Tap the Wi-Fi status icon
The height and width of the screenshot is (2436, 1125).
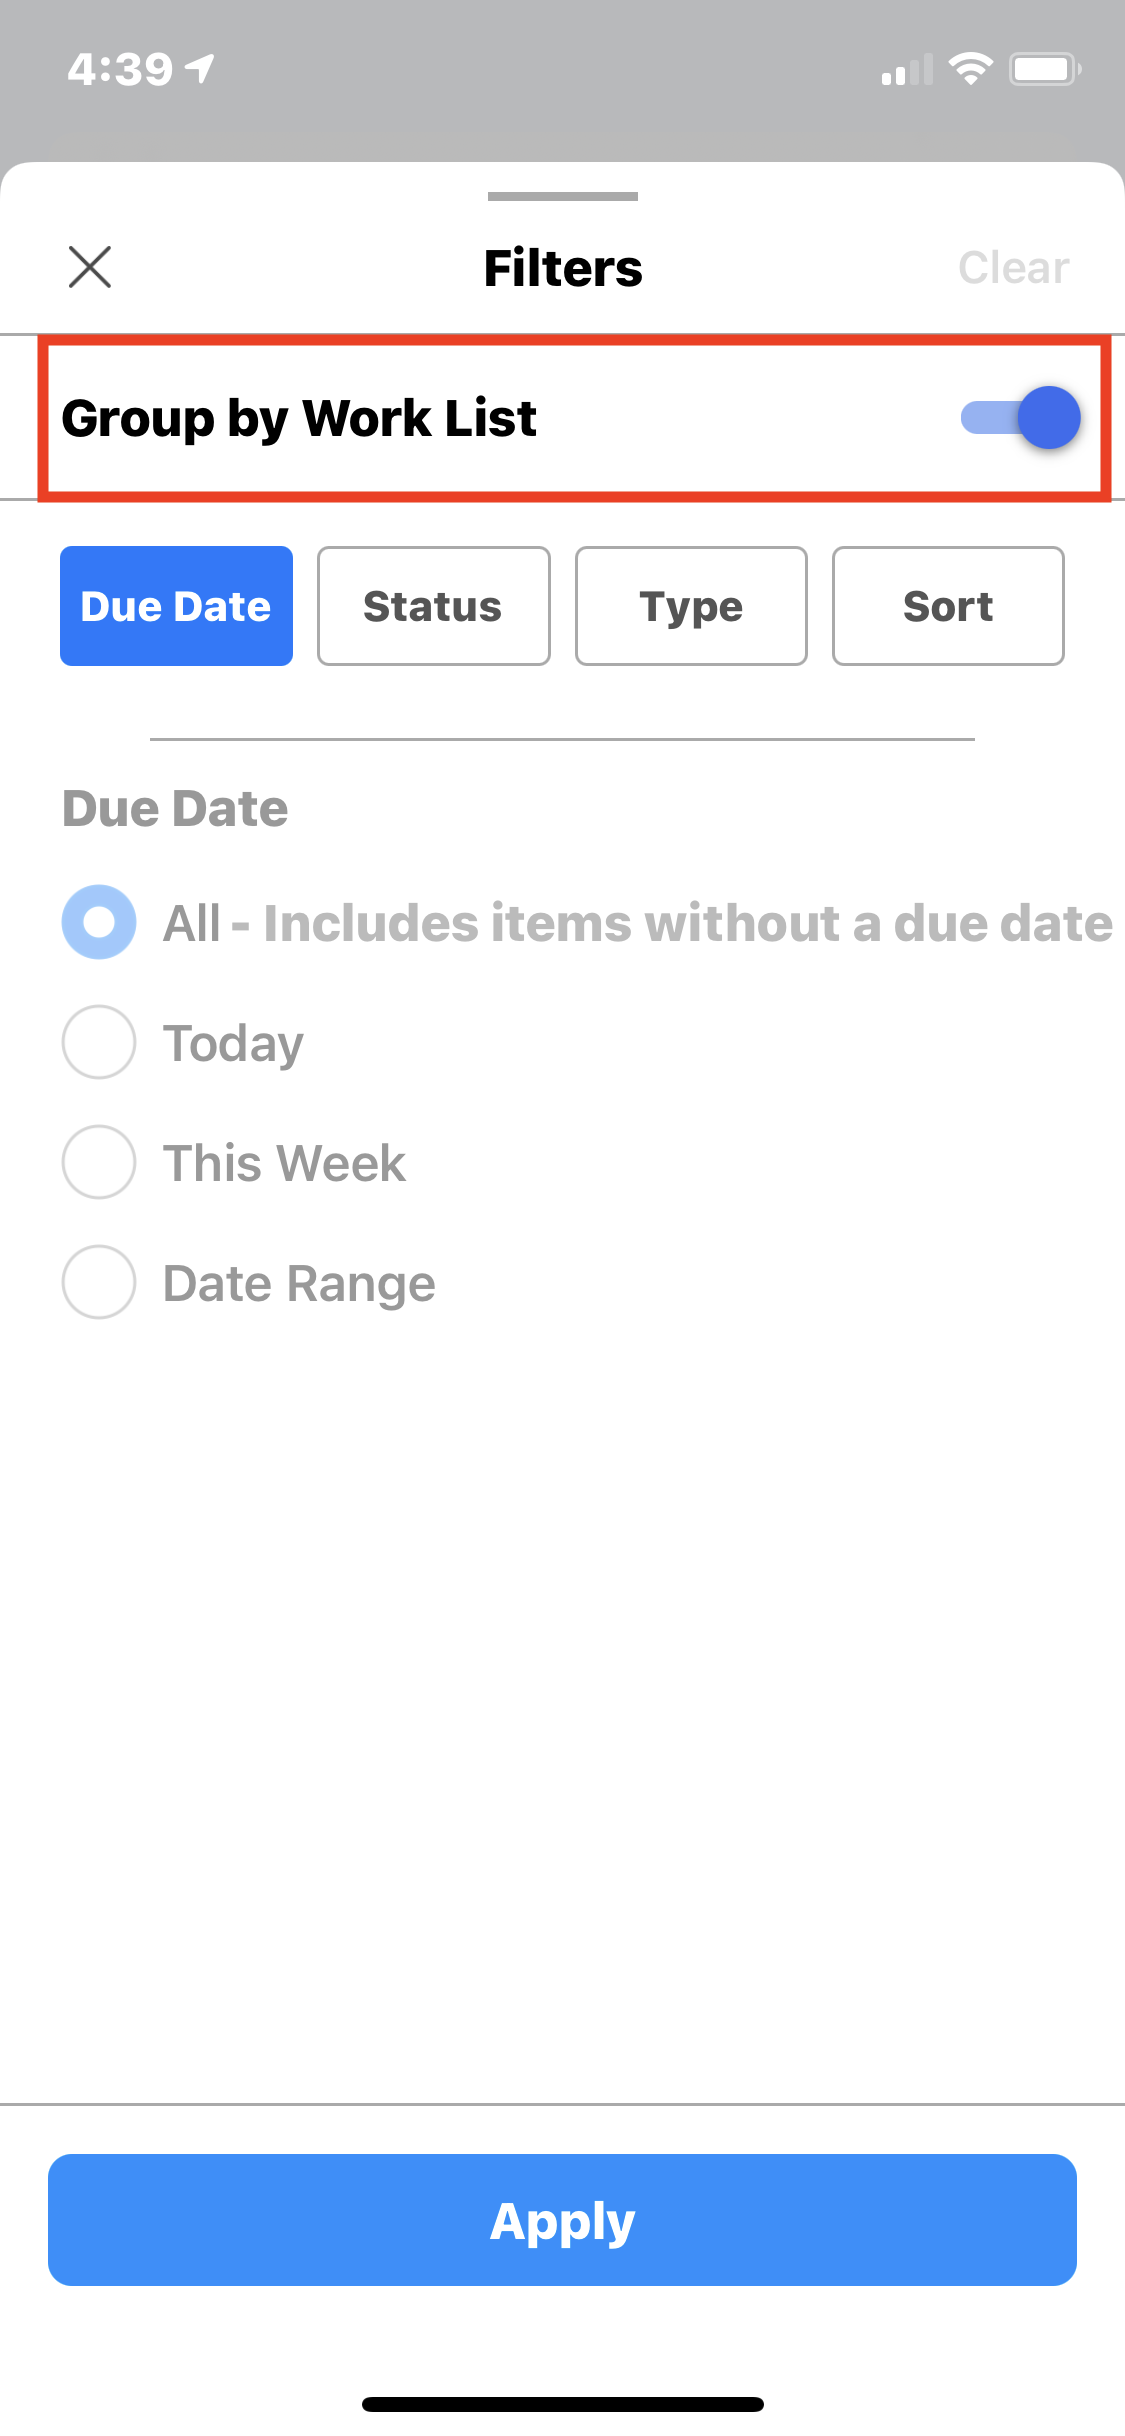pyautogui.click(x=970, y=69)
